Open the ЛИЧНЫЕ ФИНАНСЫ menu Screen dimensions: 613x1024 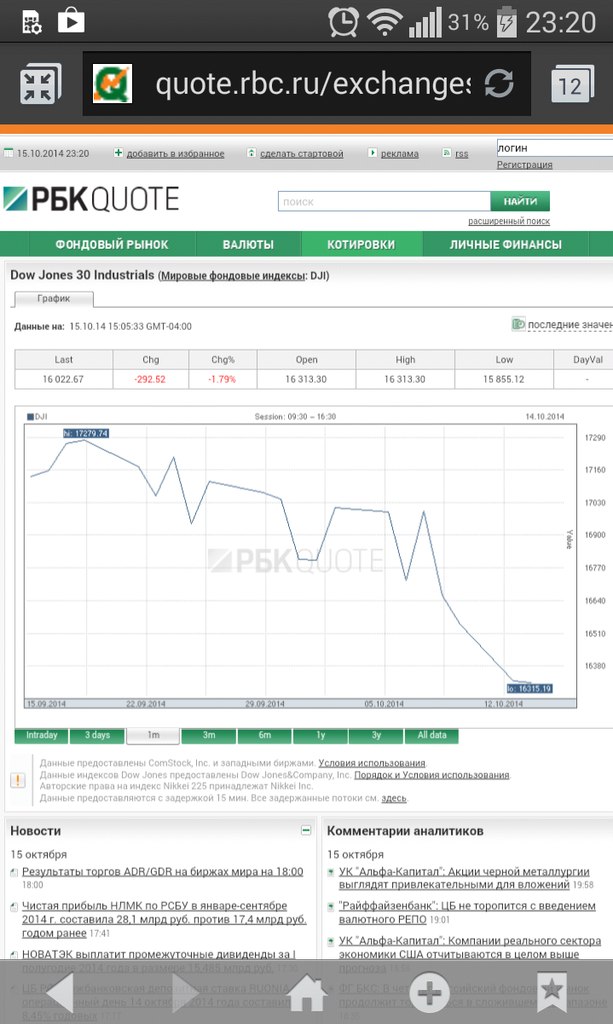[x=505, y=244]
